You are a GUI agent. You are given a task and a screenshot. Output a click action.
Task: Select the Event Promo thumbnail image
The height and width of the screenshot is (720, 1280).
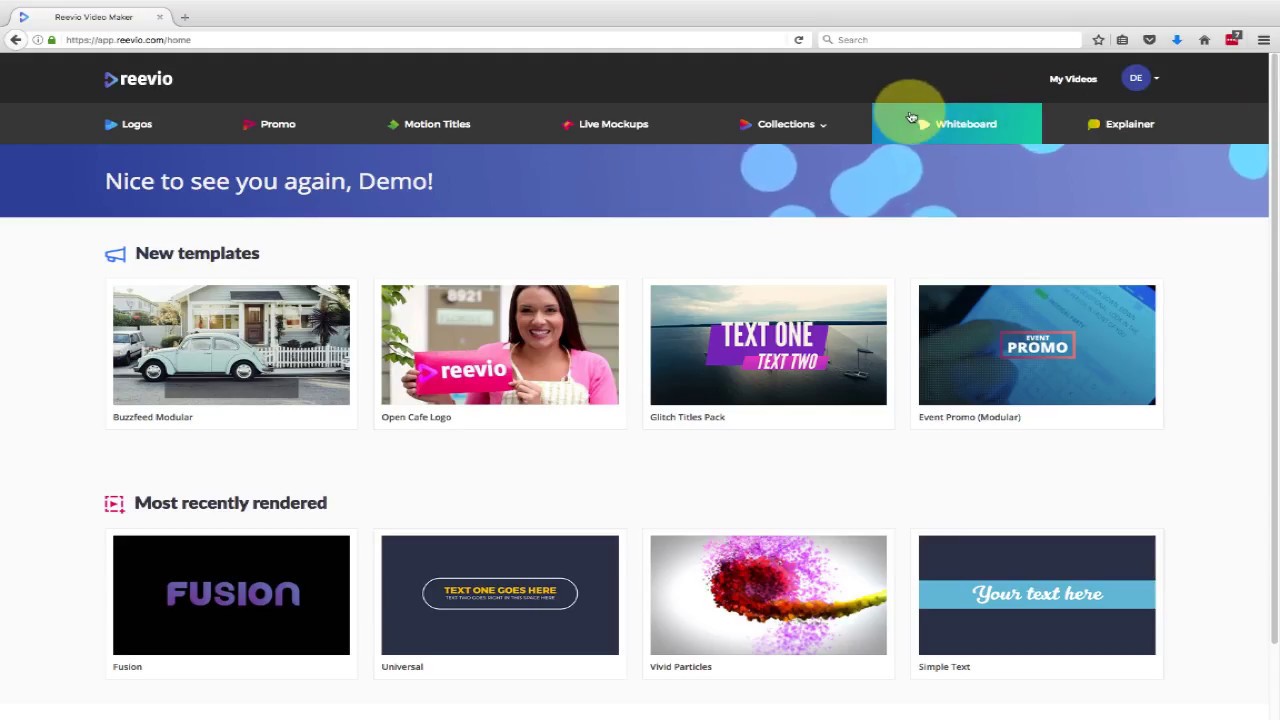pos(1037,345)
